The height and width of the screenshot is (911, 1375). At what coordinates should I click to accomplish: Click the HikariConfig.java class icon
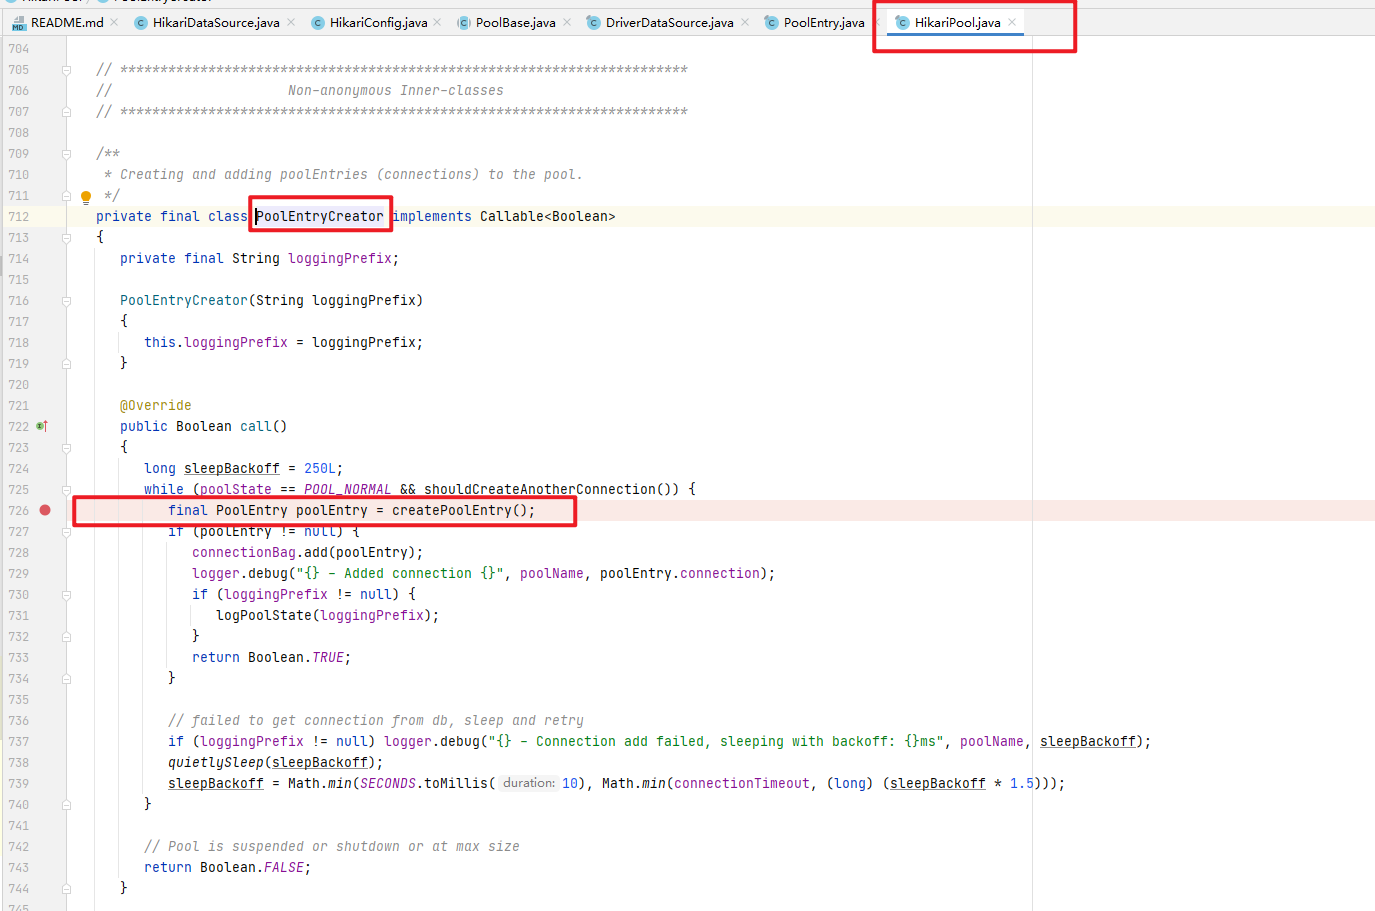[318, 23]
